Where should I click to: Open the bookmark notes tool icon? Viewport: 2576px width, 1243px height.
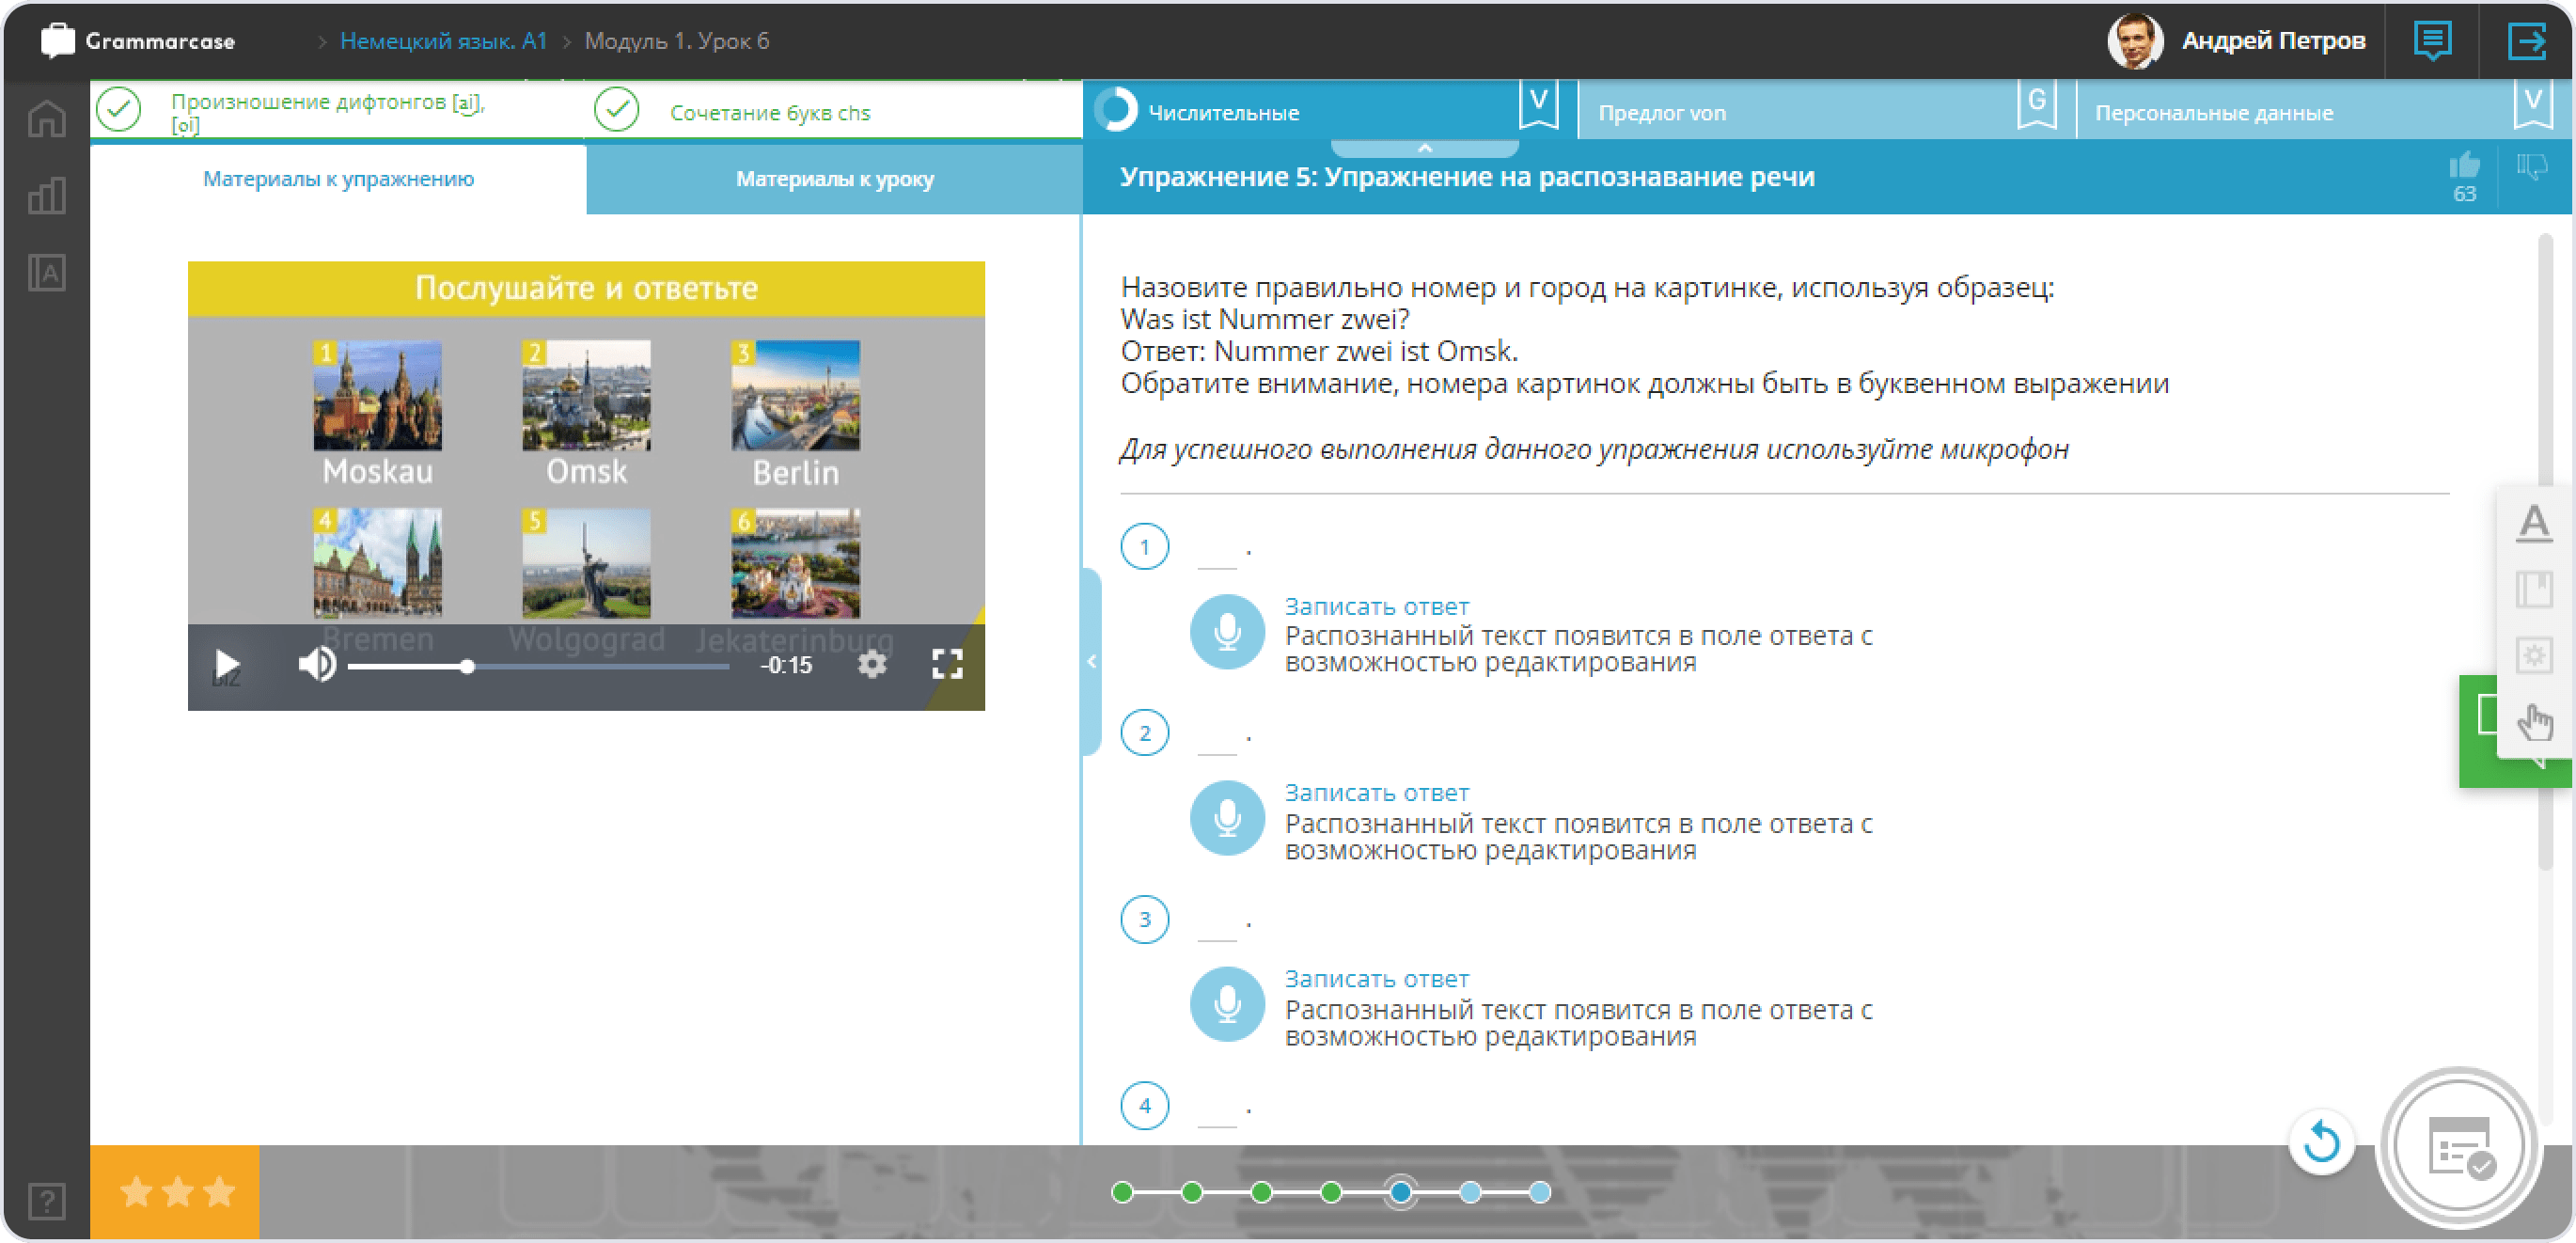[2533, 589]
